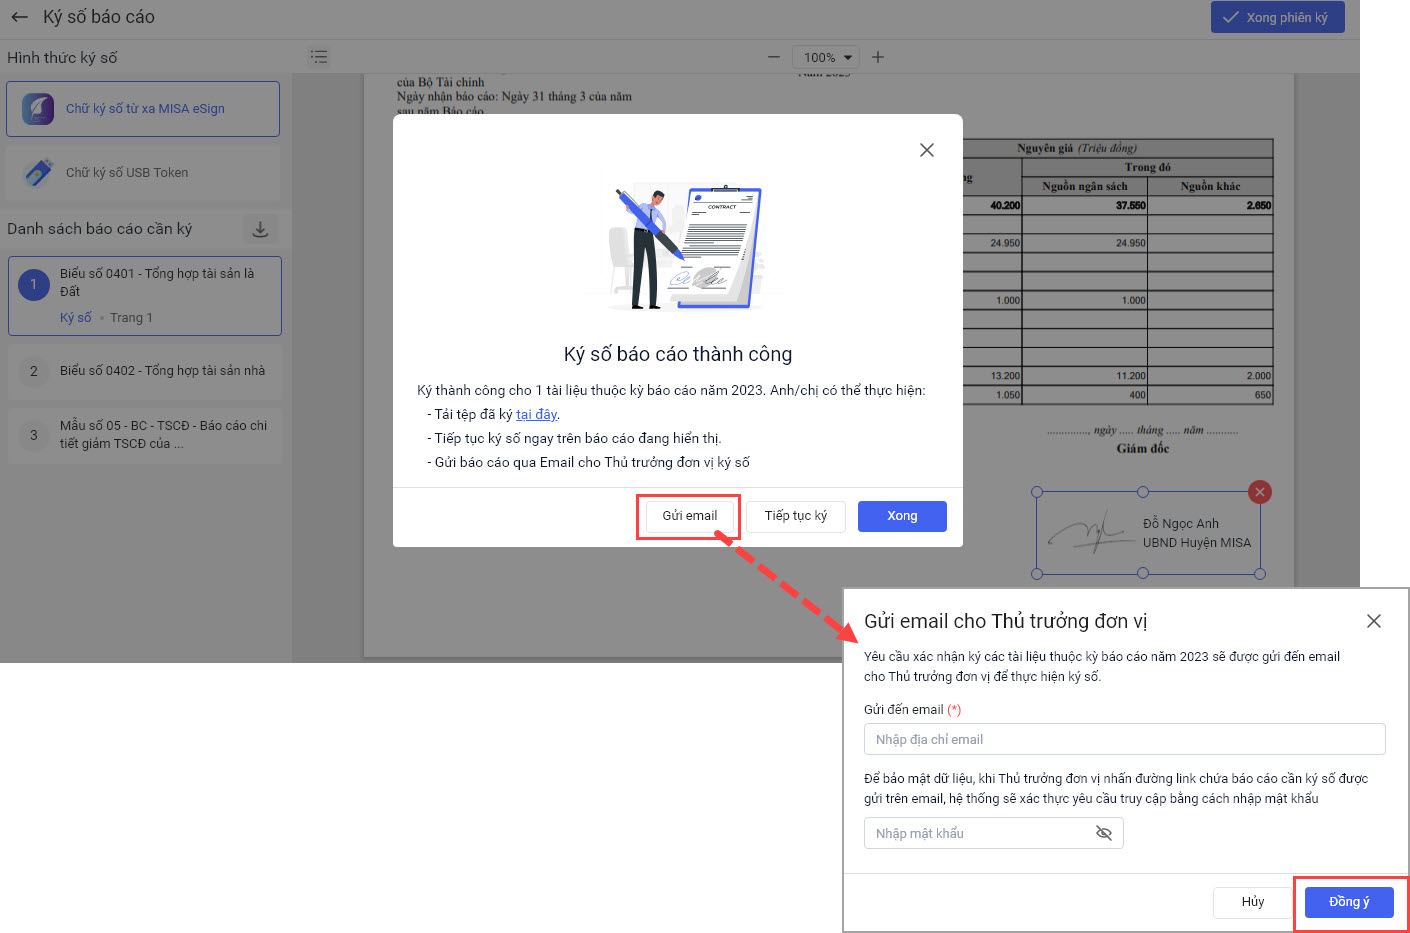Click the USB Token icon
The width and height of the screenshot is (1410, 933).
38,173
